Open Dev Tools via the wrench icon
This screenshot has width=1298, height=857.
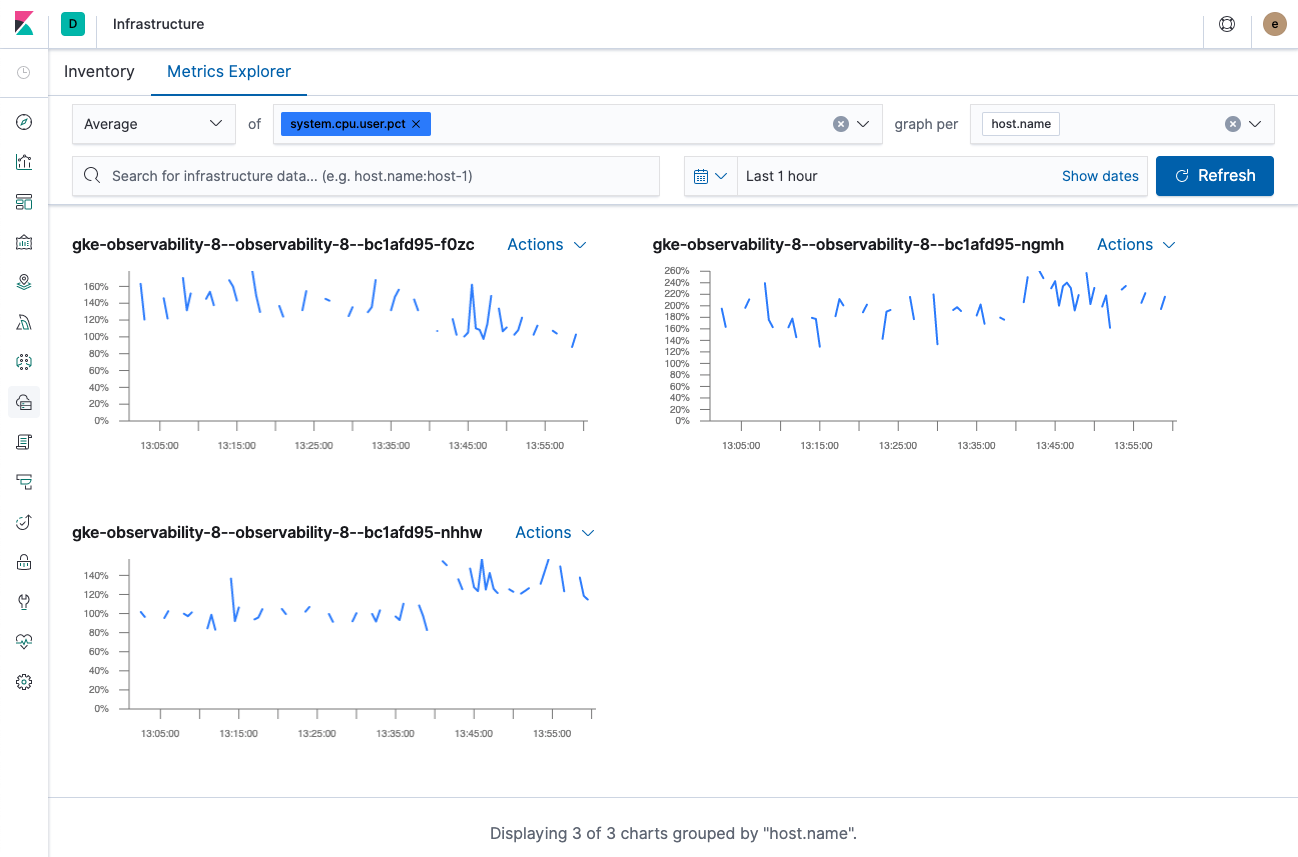tap(24, 601)
